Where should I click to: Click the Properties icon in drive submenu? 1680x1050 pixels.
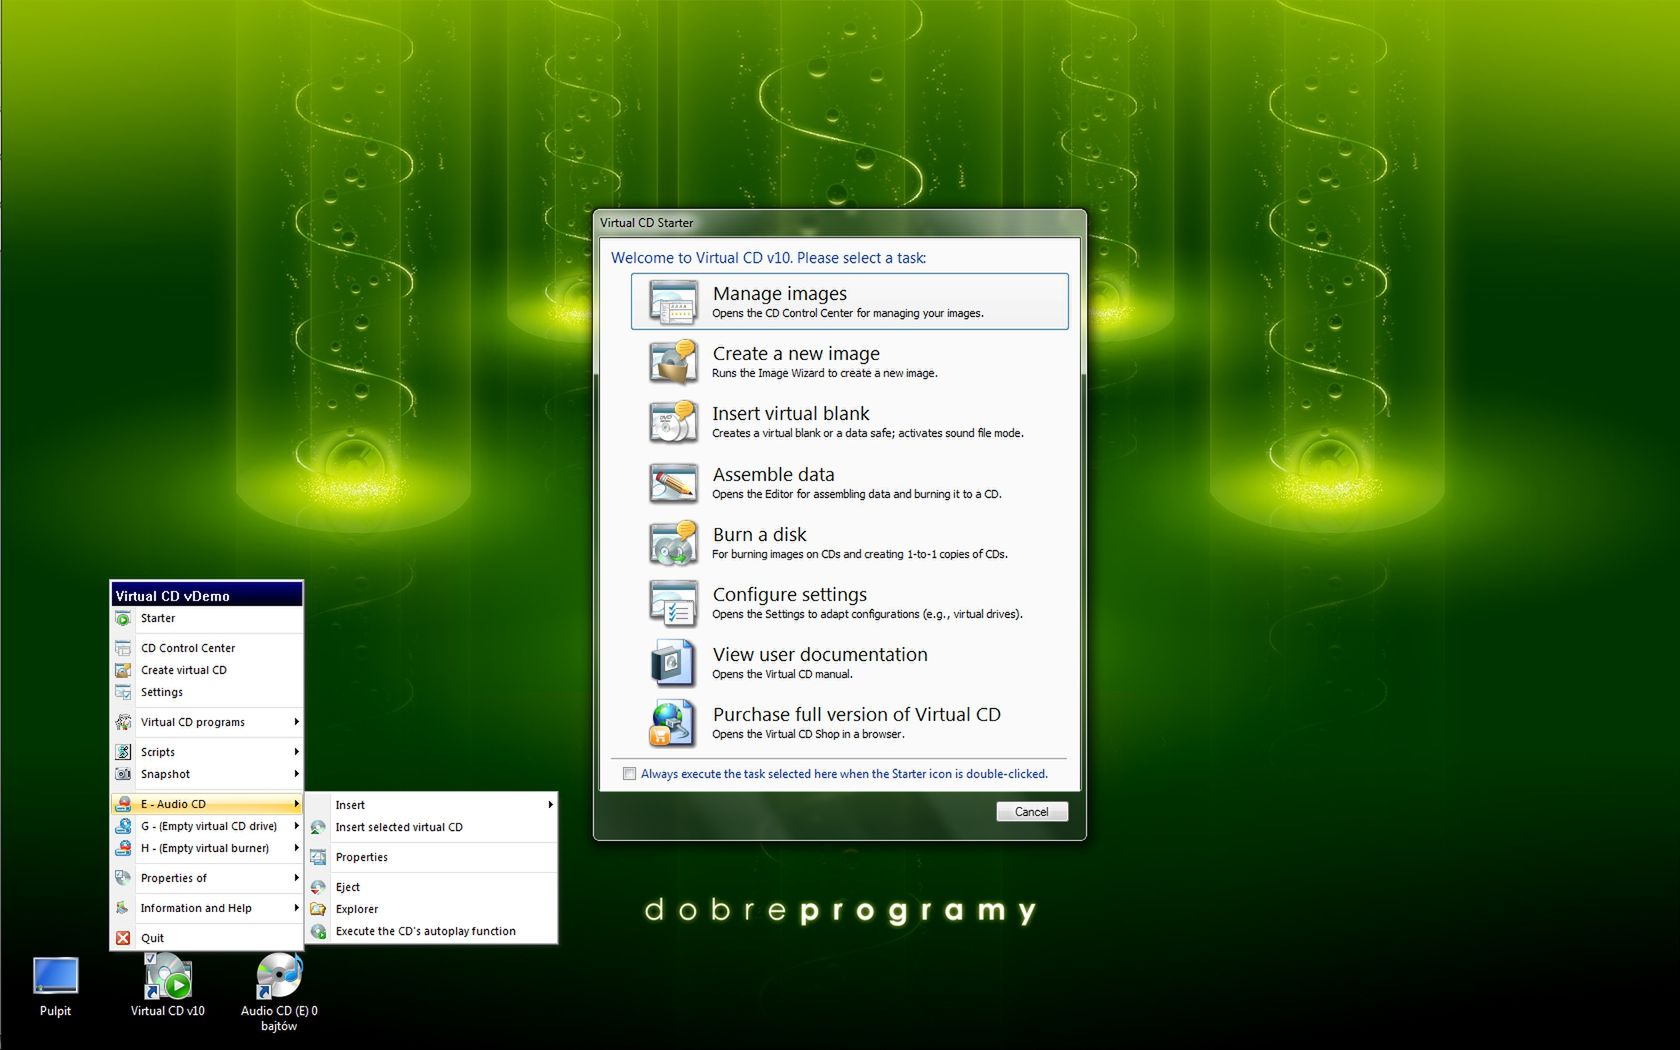(318, 857)
